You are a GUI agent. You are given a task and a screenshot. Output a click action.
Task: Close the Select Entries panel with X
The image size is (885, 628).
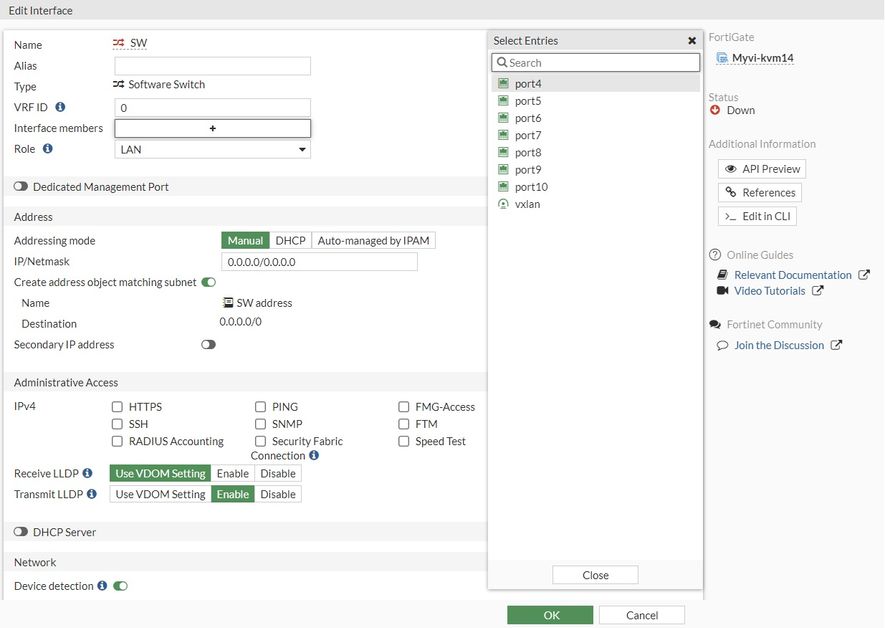692,41
